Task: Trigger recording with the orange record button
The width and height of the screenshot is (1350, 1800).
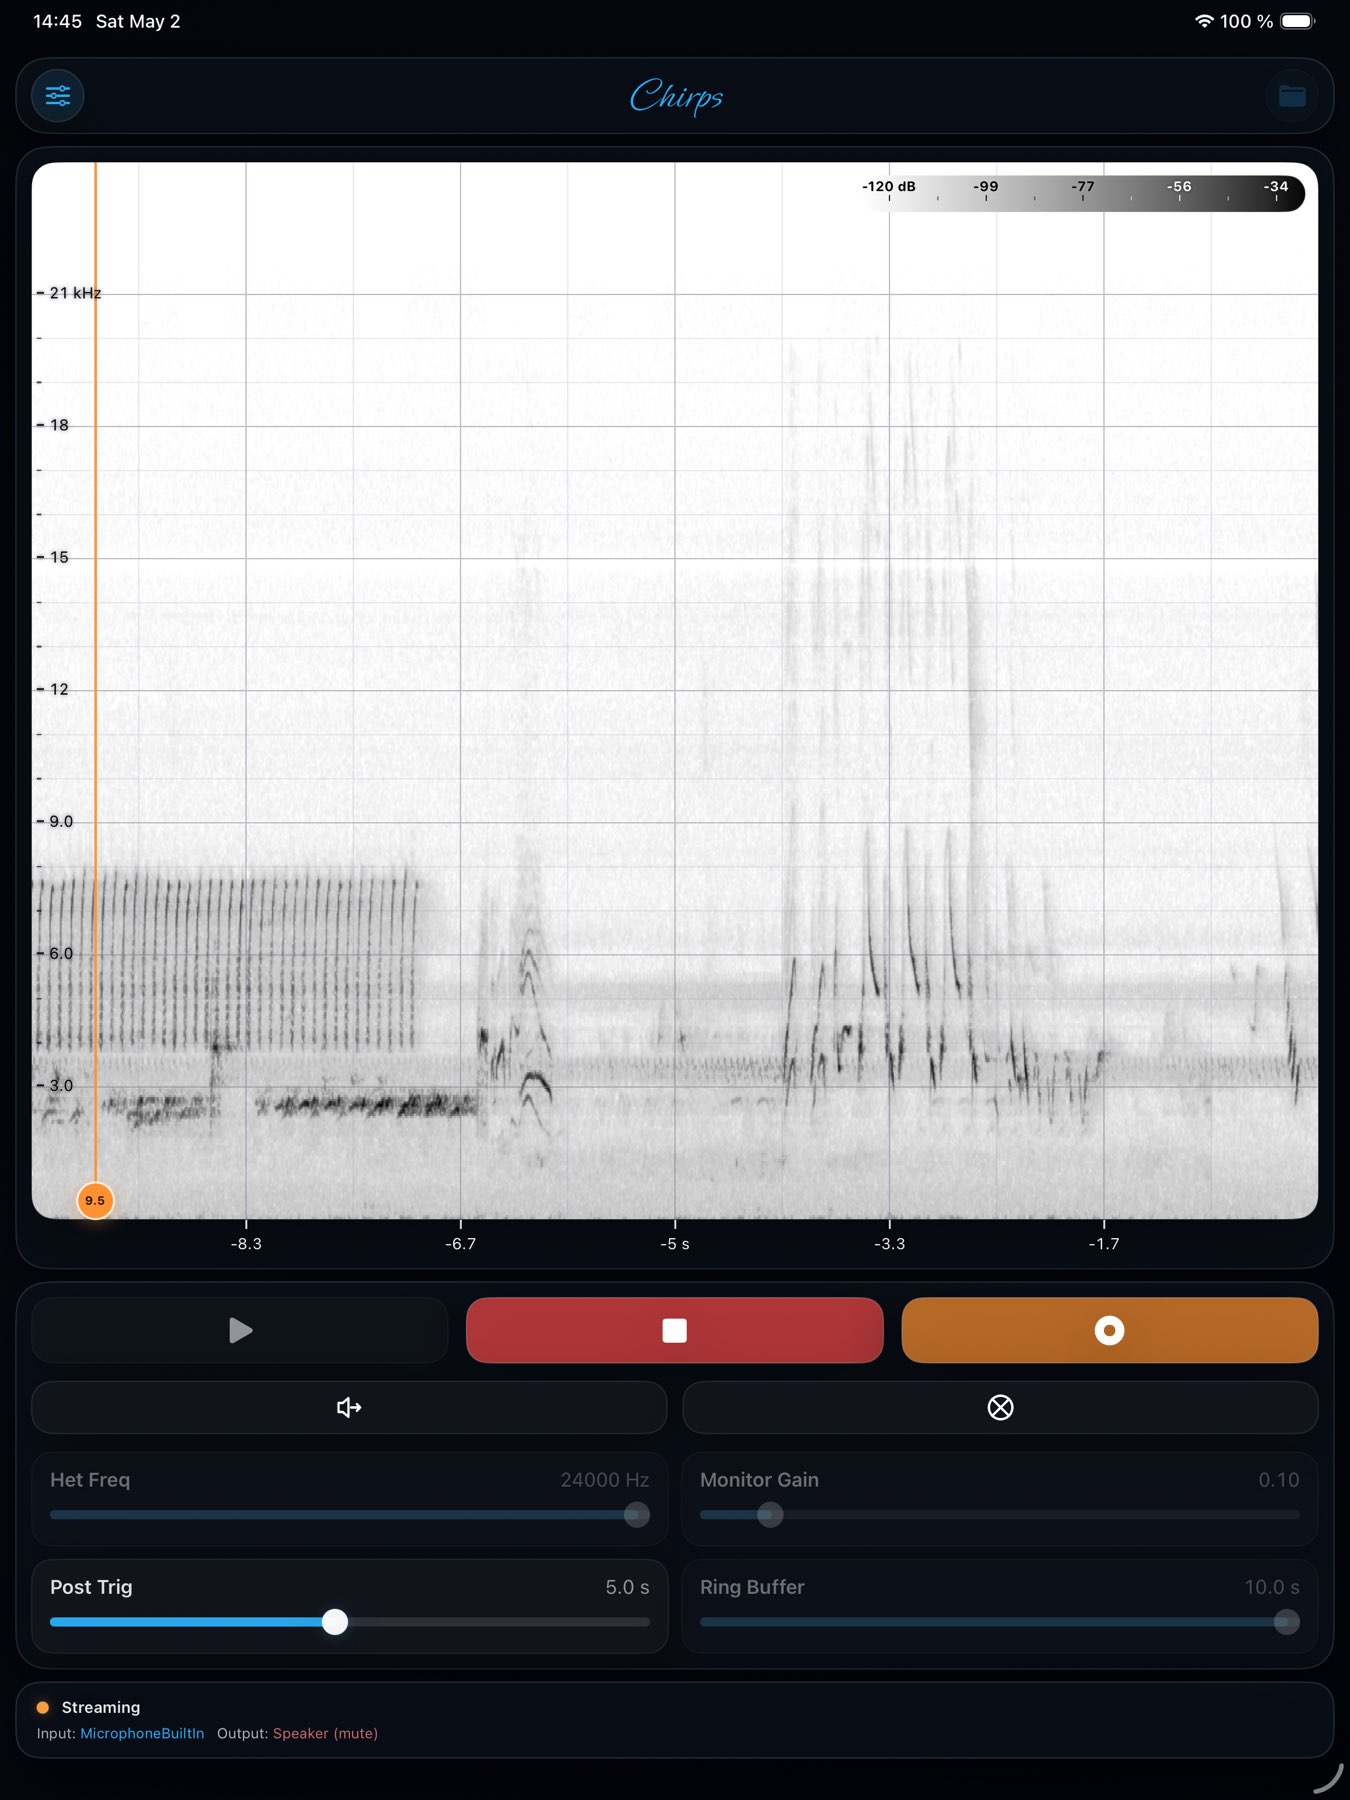Action: 1110,1330
